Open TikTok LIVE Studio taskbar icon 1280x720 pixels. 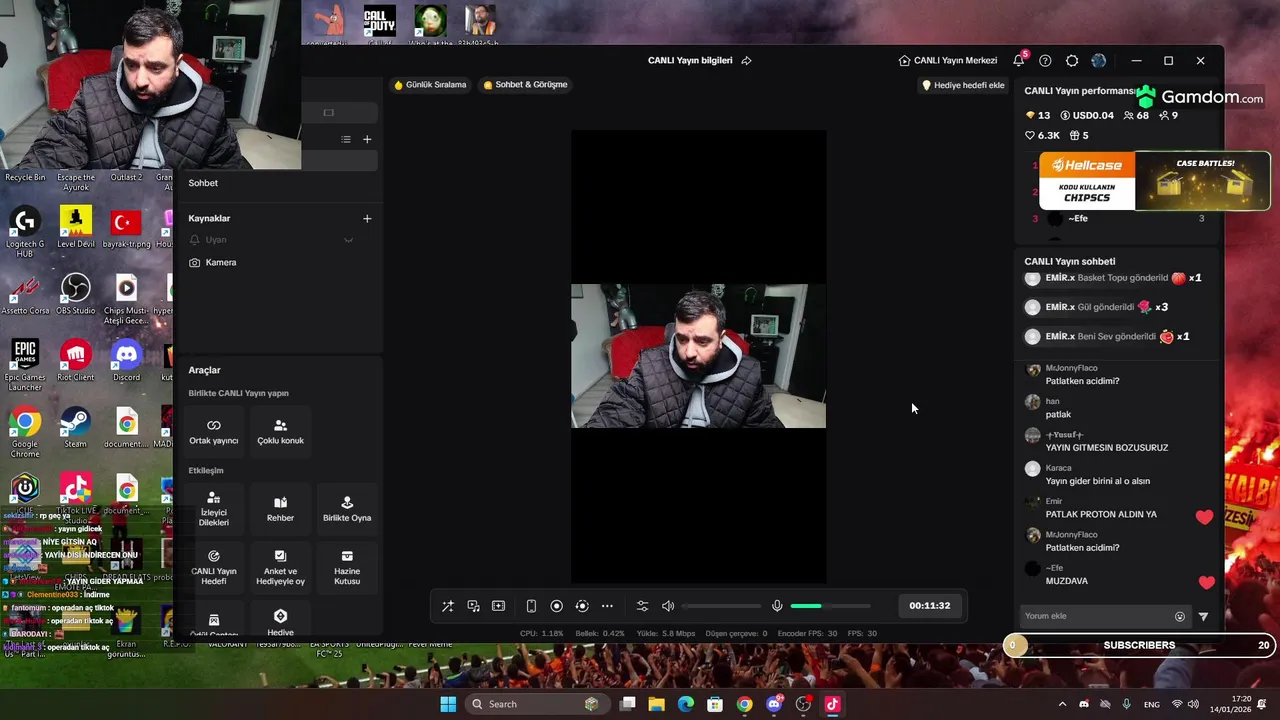tap(832, 704)
